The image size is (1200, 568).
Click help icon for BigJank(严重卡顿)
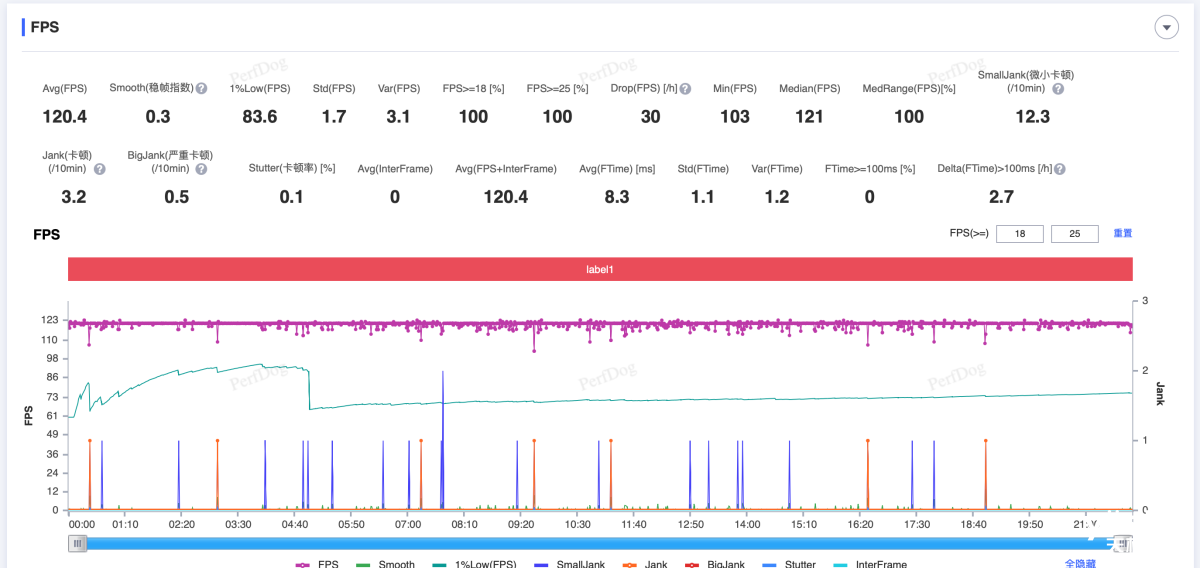[x=202, y=169]
